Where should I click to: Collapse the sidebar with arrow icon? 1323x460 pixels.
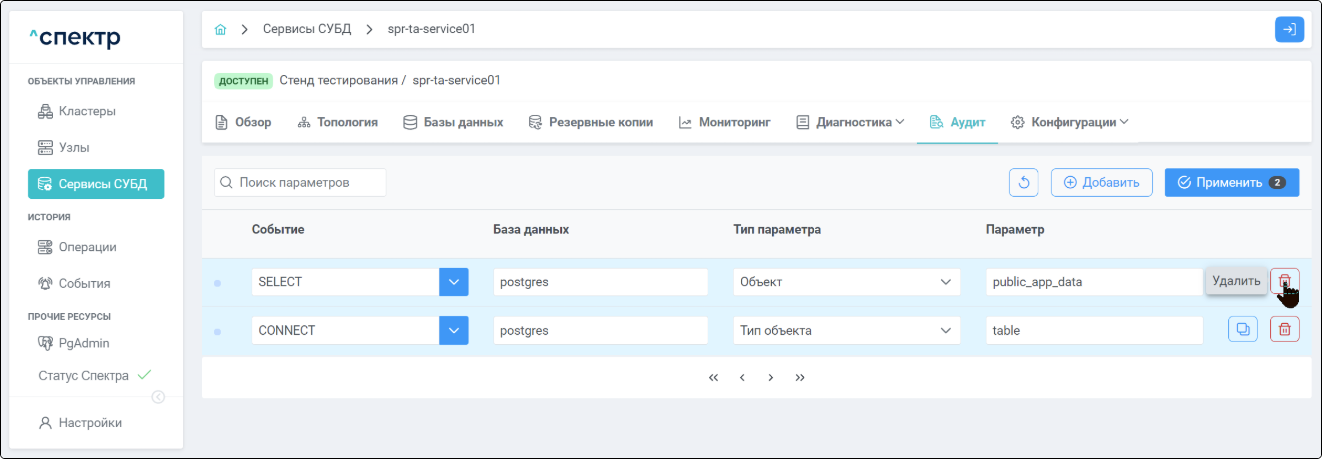158,397
